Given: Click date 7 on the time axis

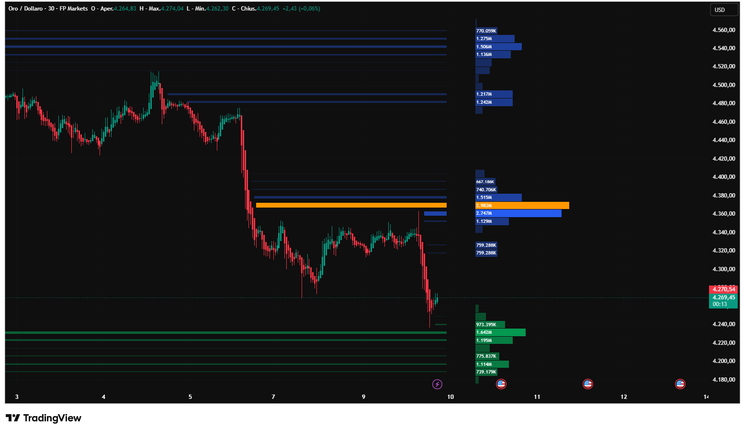Looking at the screenshot, I should point(273,397).
